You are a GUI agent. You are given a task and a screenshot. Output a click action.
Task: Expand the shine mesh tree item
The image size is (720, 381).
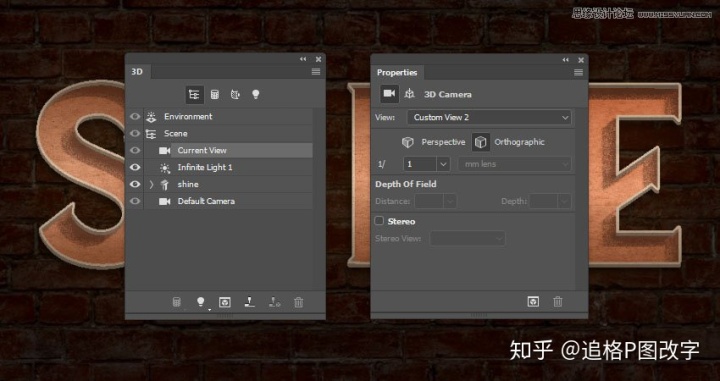pos(151,185)
